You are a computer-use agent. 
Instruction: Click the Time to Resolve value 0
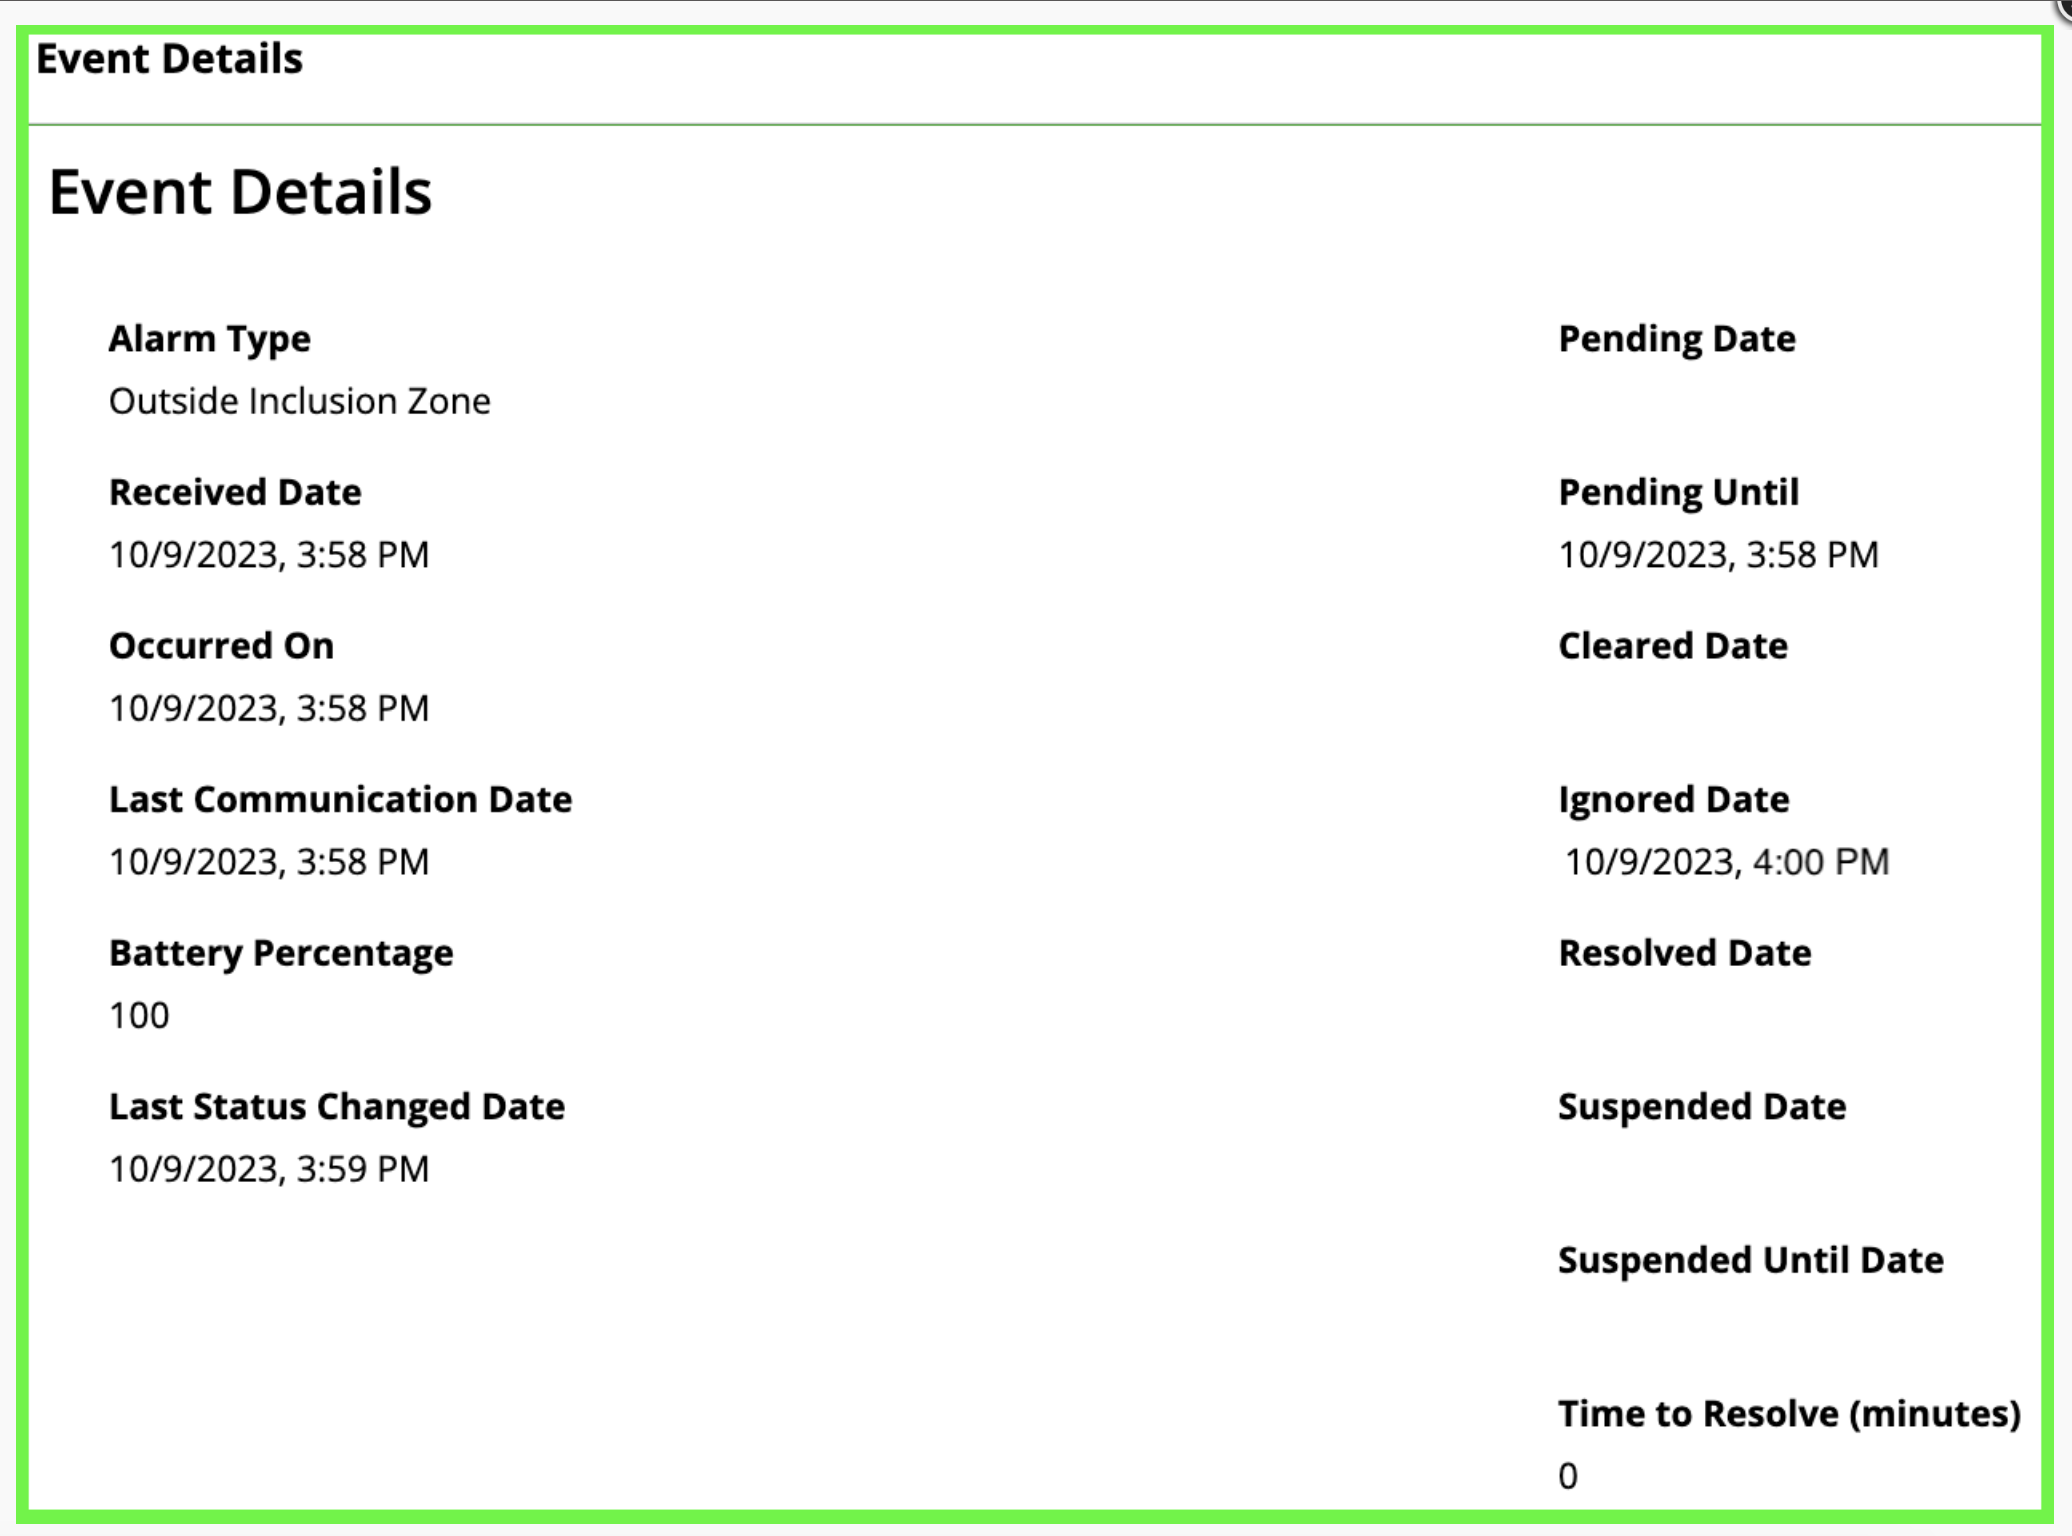[x=1568, y=1476]
